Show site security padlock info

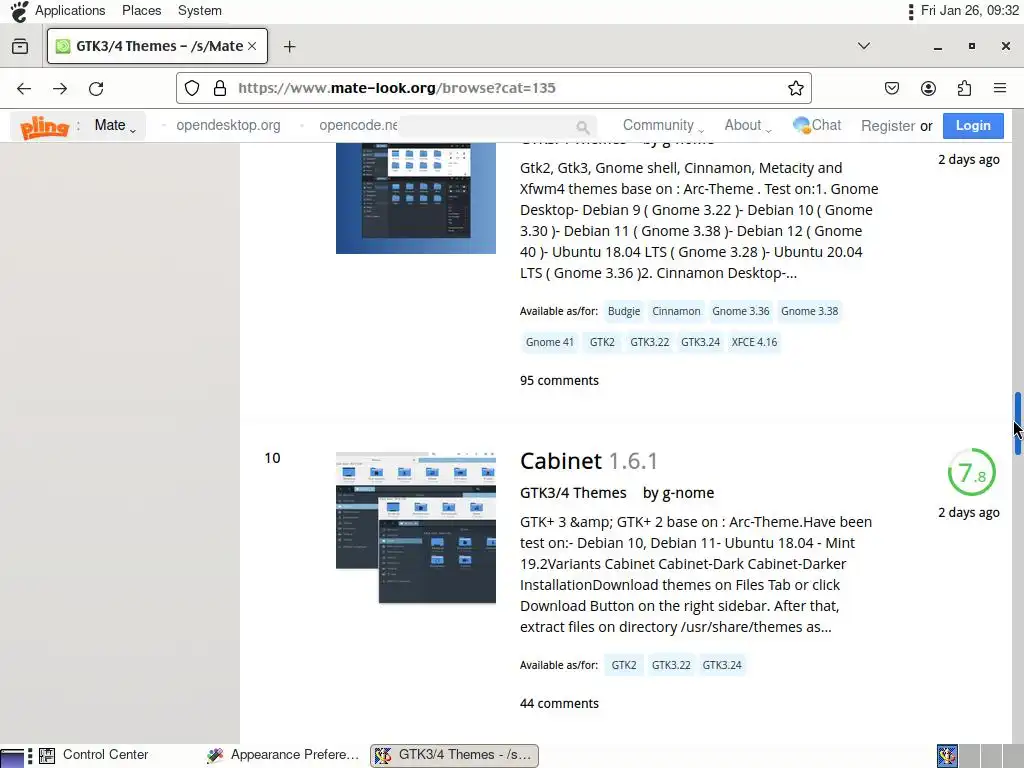220,88
